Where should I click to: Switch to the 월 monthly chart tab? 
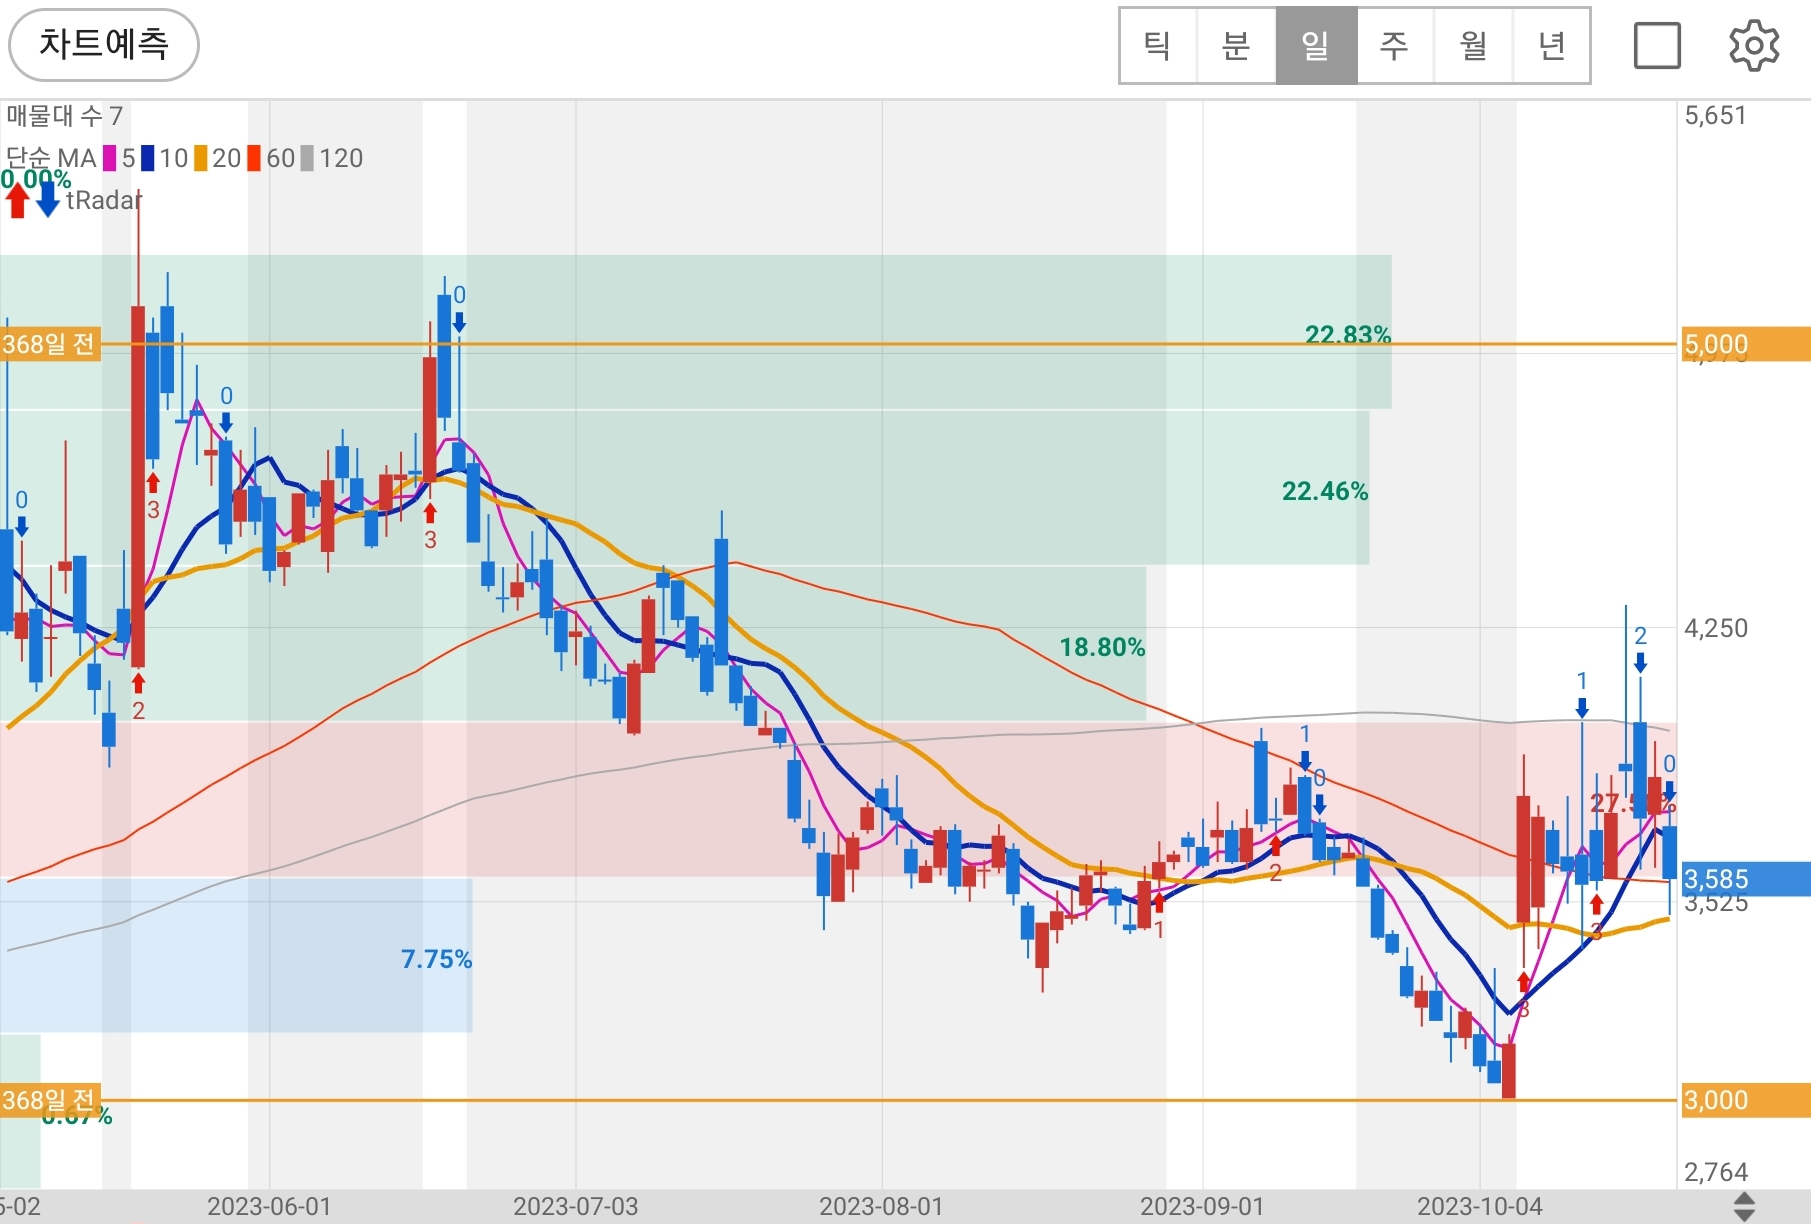[1473, 46]
